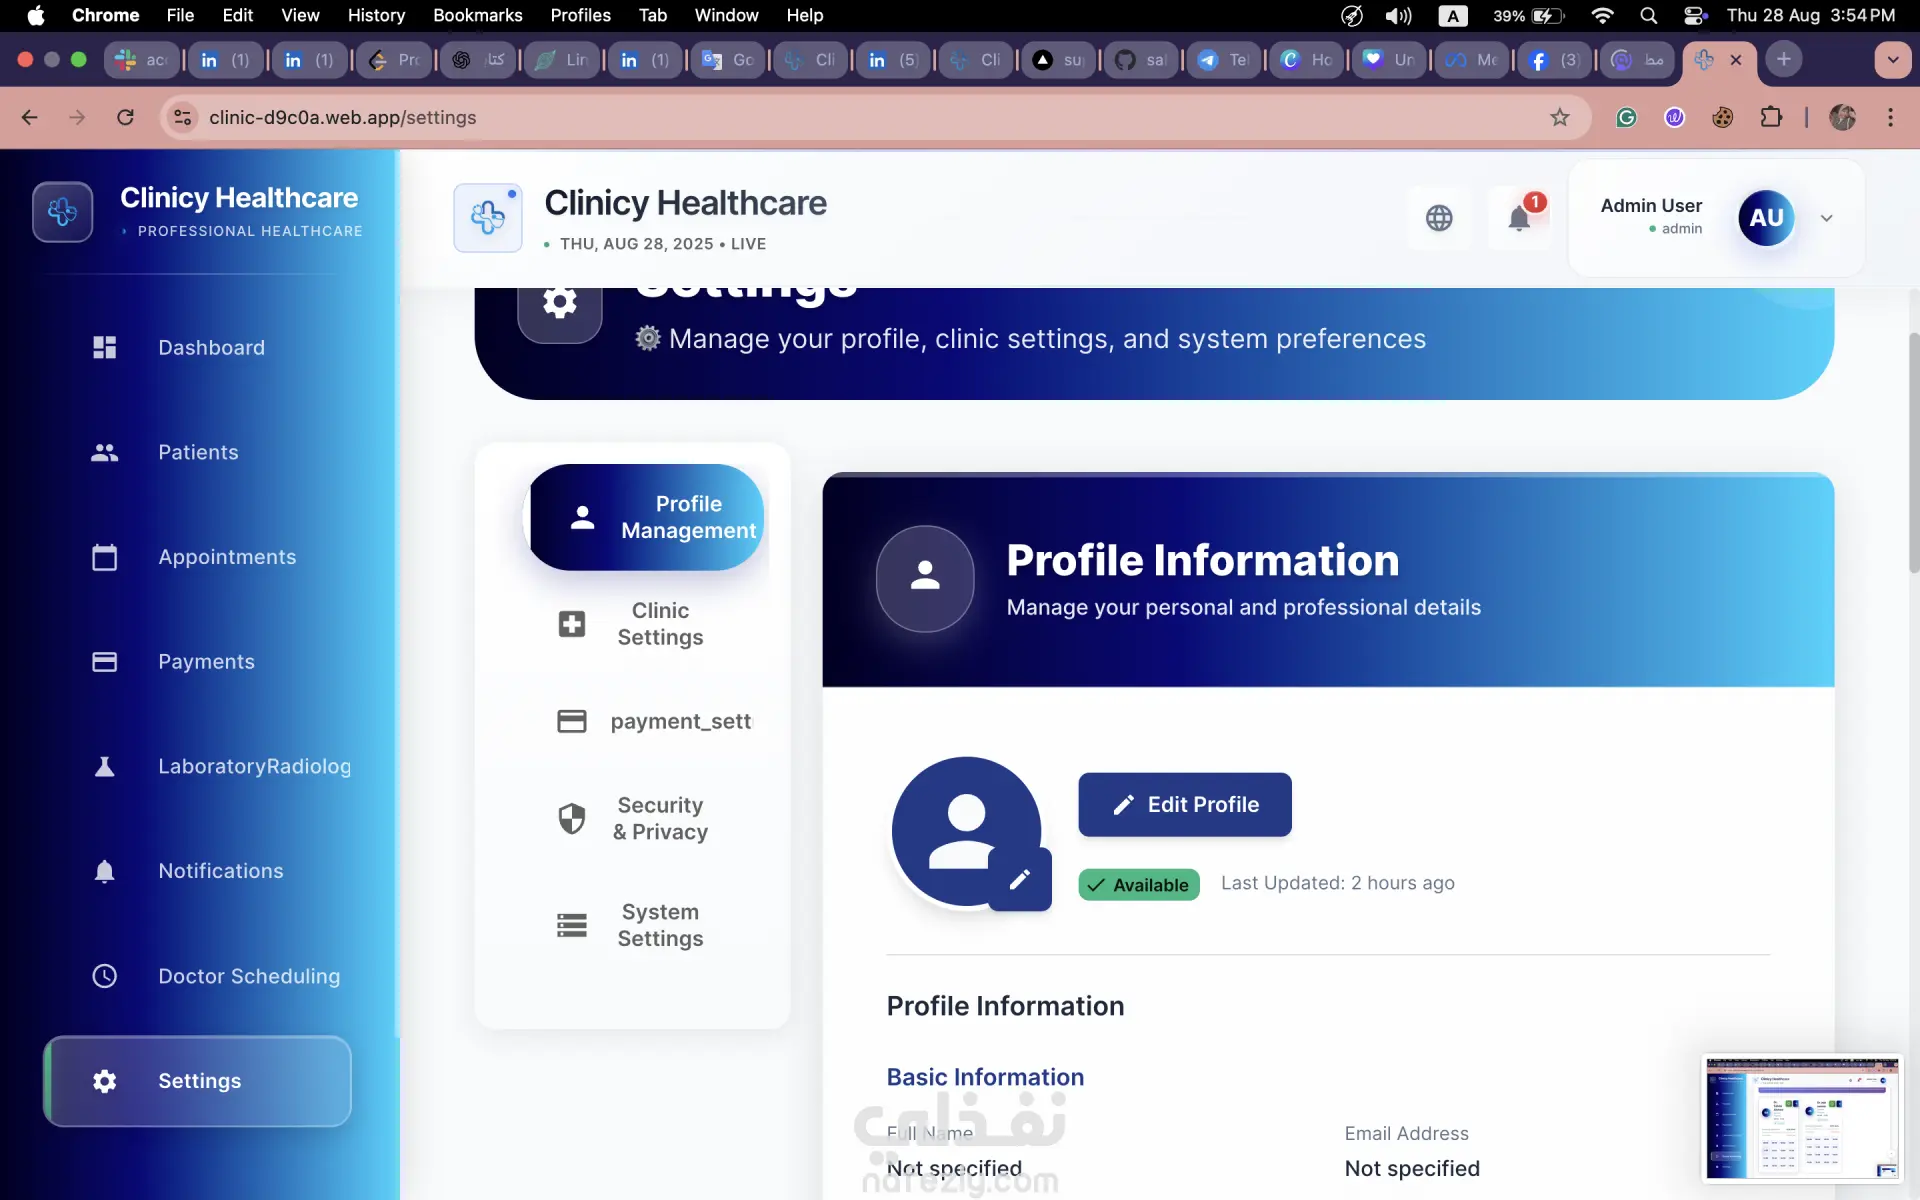The width and height of the screenshot is (1920, 1200).
Task: Click the page vertical scrollbar
Action: (x=1913, y=450)
